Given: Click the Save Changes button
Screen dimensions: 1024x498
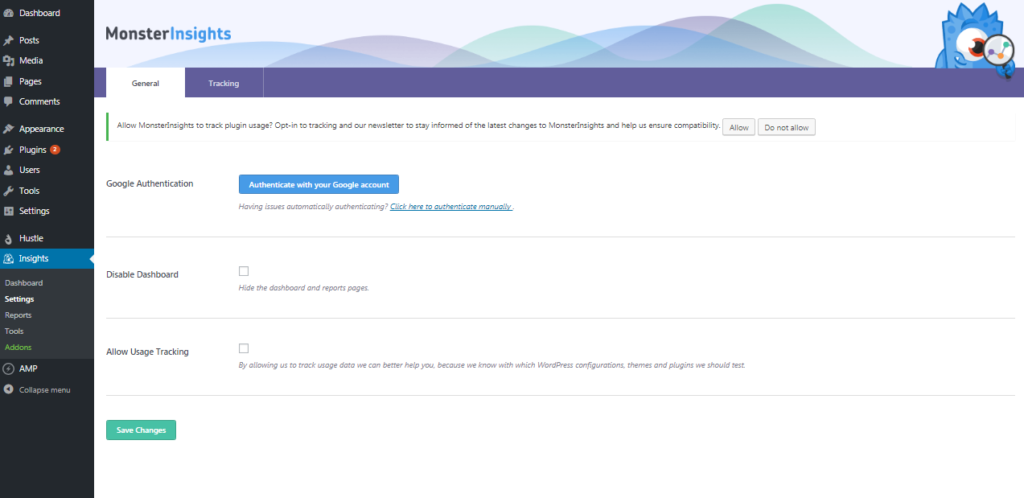Looking at the screenshot, I should click(141, 430).
